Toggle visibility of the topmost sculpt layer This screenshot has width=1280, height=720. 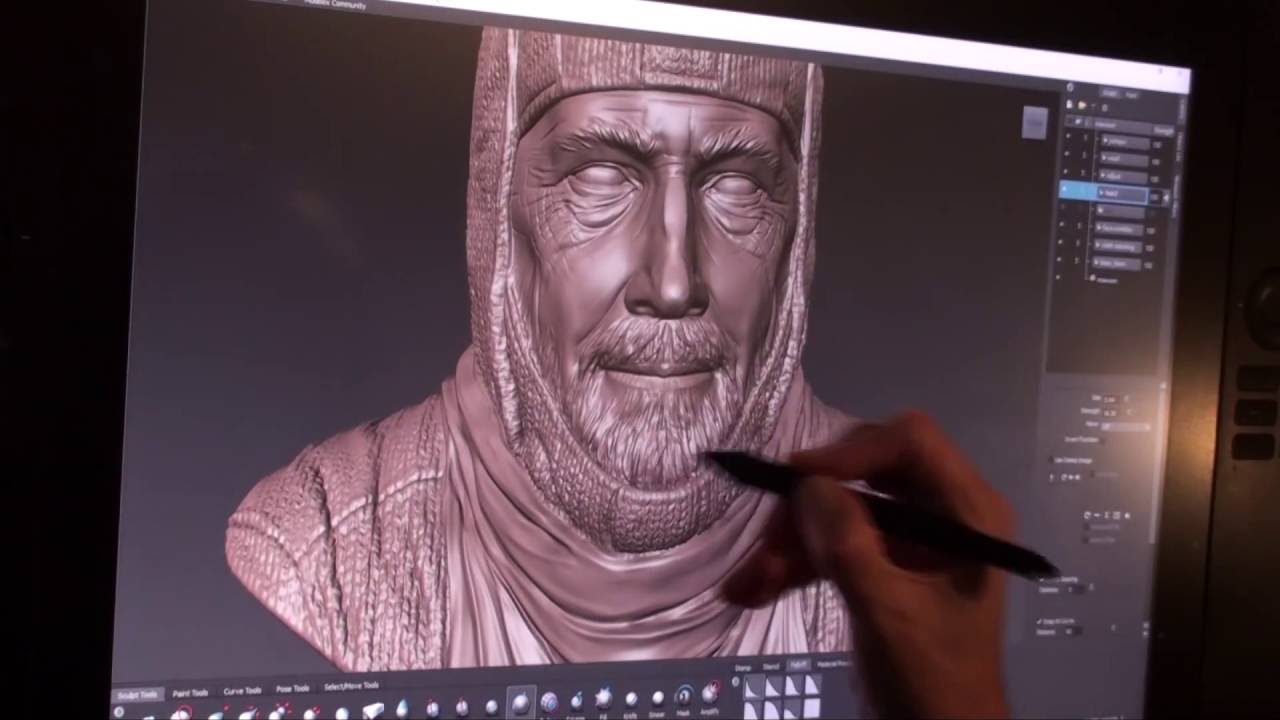click(x=1068, y=136)
